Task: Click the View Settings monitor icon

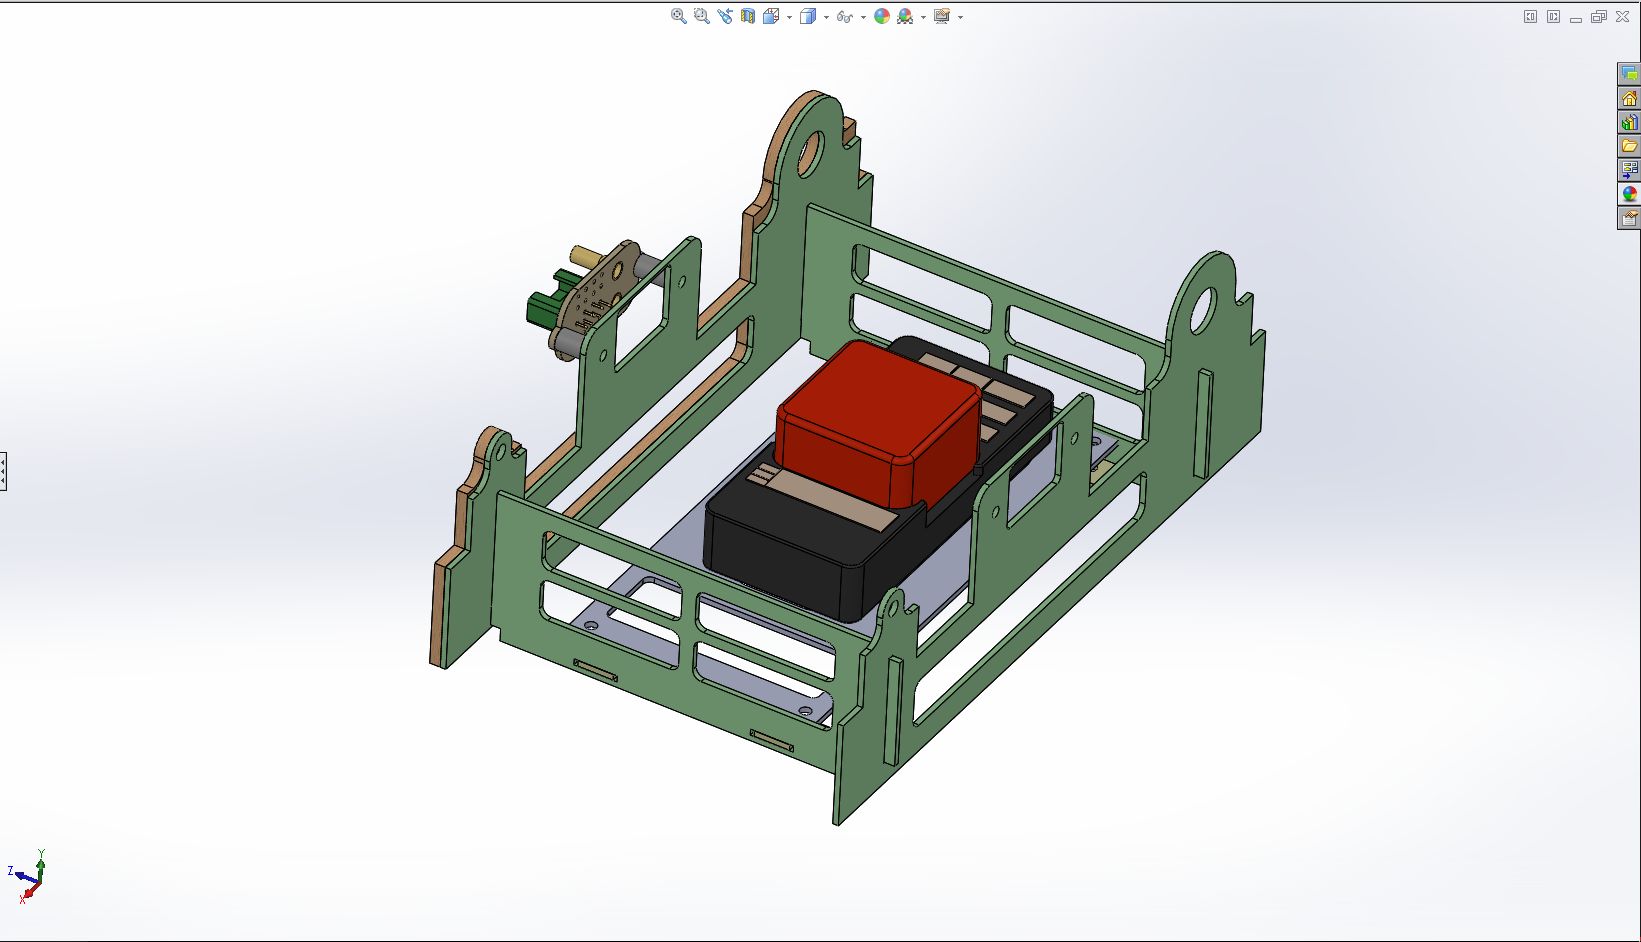Action: [941, 16]
